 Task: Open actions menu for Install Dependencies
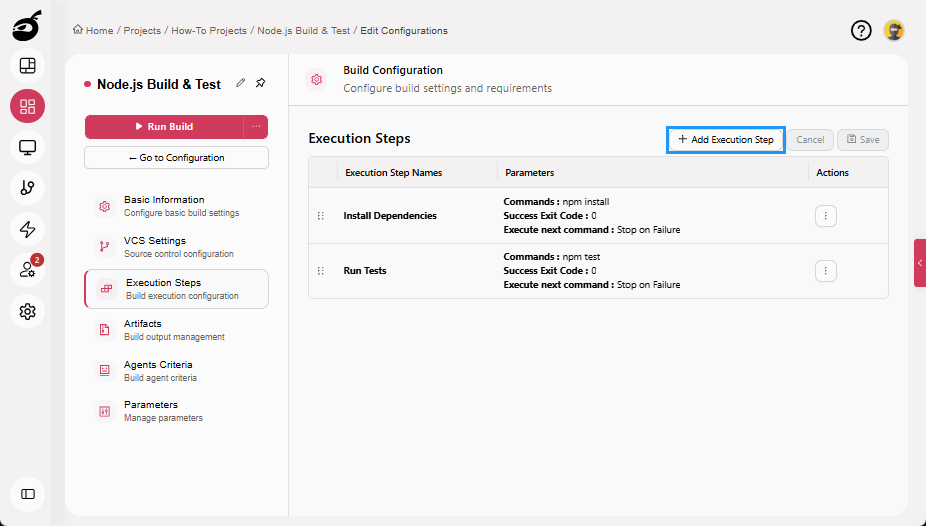[x=826, y=215]
